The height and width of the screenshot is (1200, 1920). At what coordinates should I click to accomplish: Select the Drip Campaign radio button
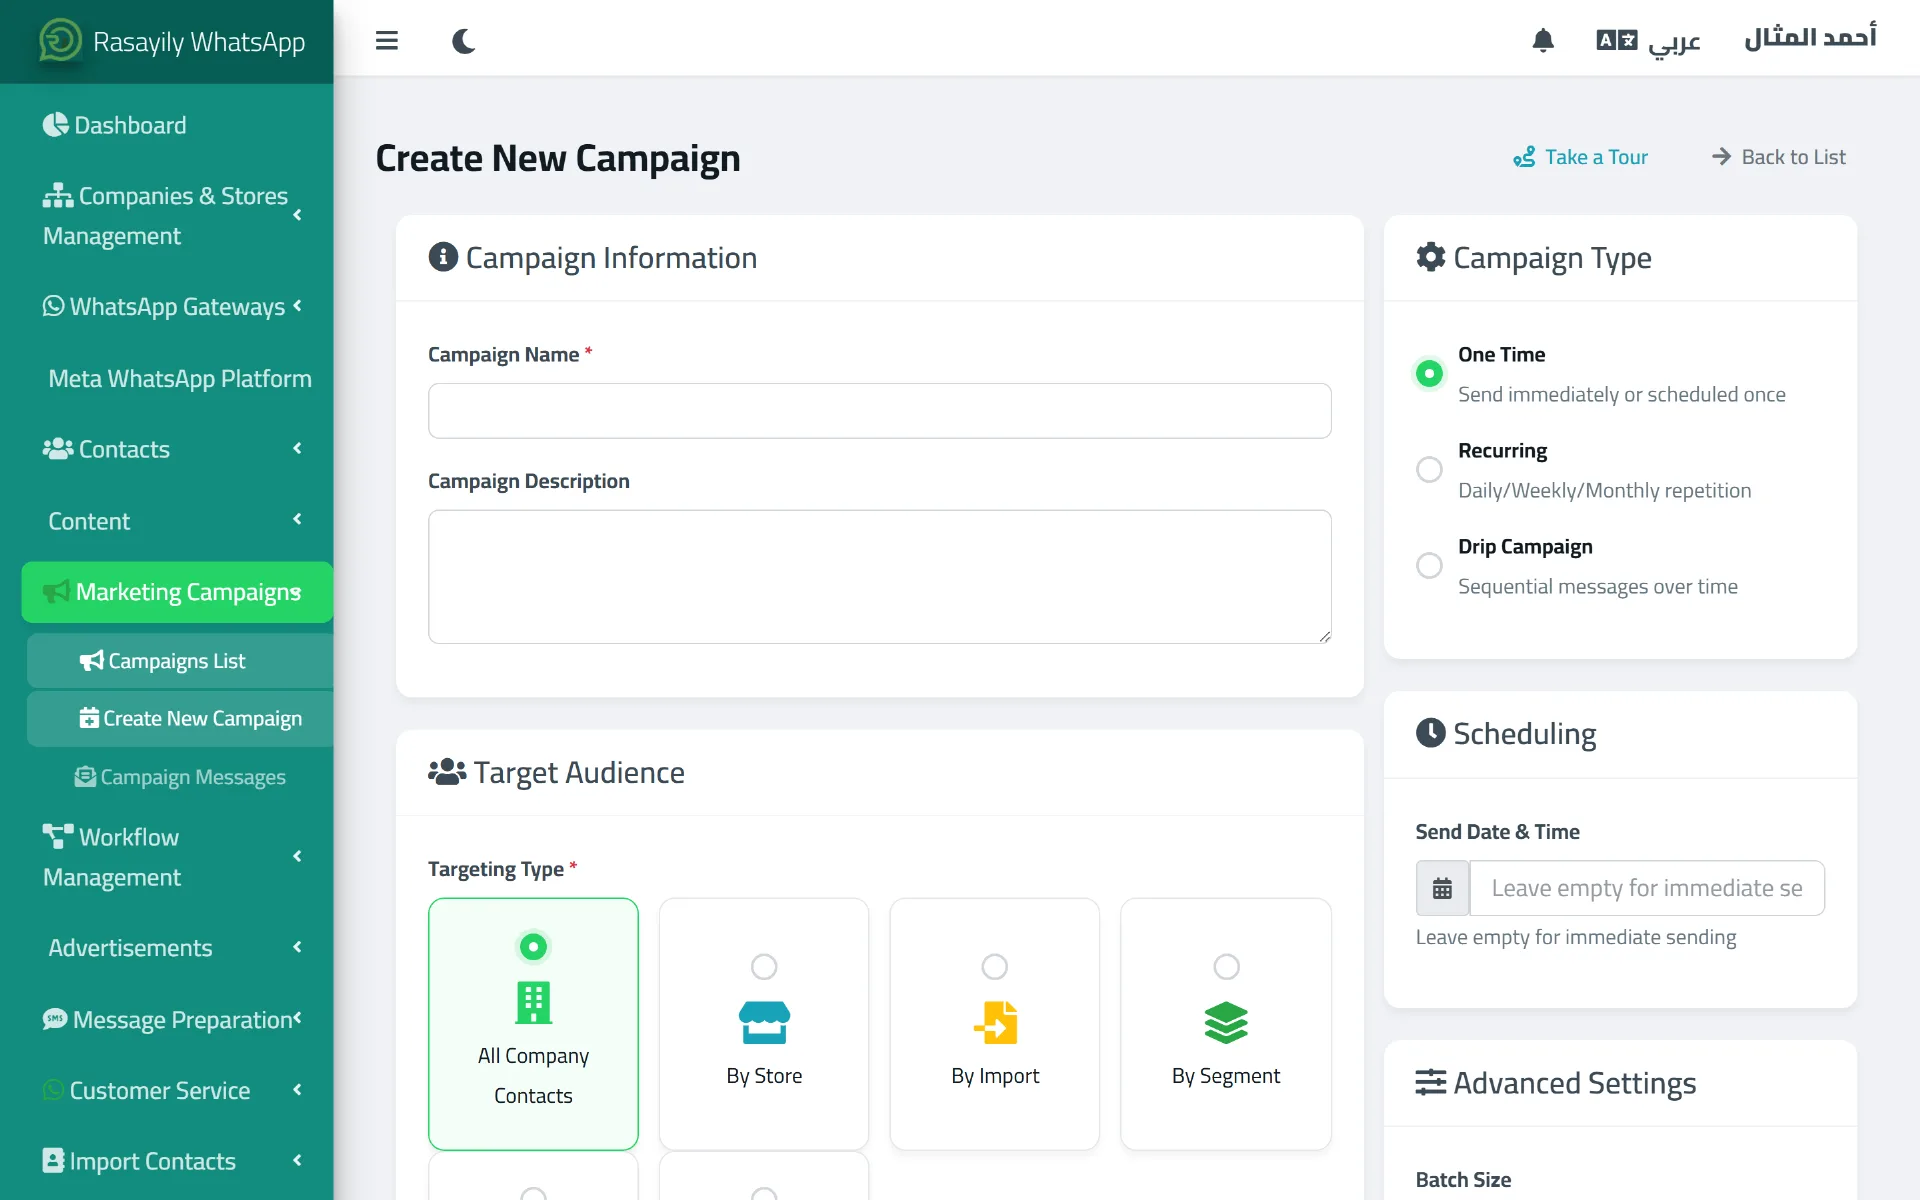pyautogui.click(x=1429, y=566)
